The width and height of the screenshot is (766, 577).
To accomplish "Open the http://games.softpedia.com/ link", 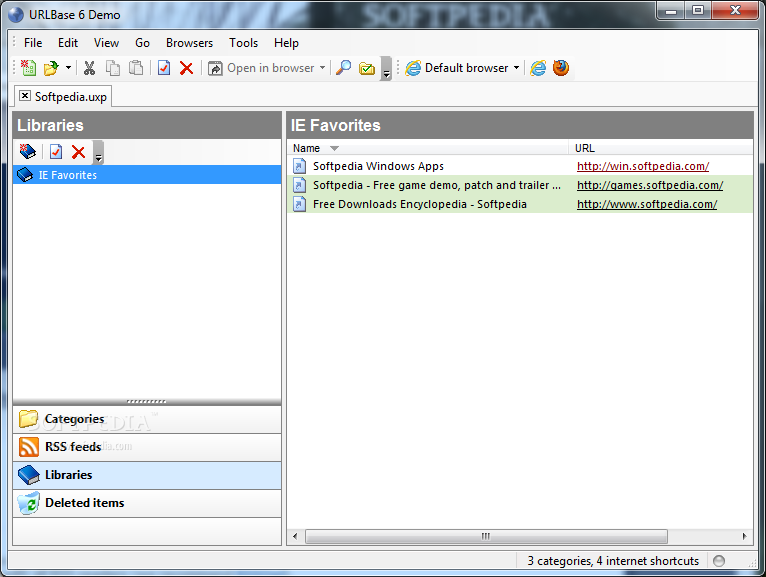I will coord(650,185).
